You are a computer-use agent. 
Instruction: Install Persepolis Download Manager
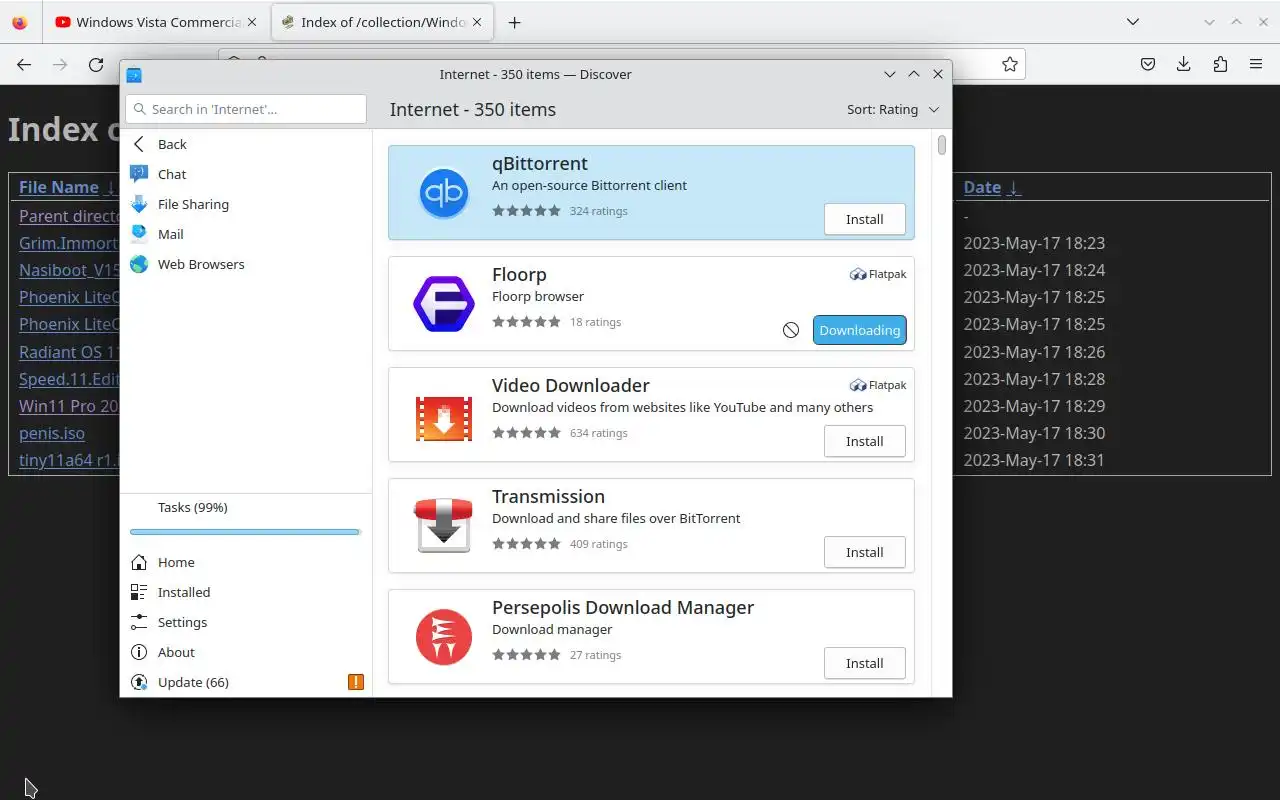point(865,663)
